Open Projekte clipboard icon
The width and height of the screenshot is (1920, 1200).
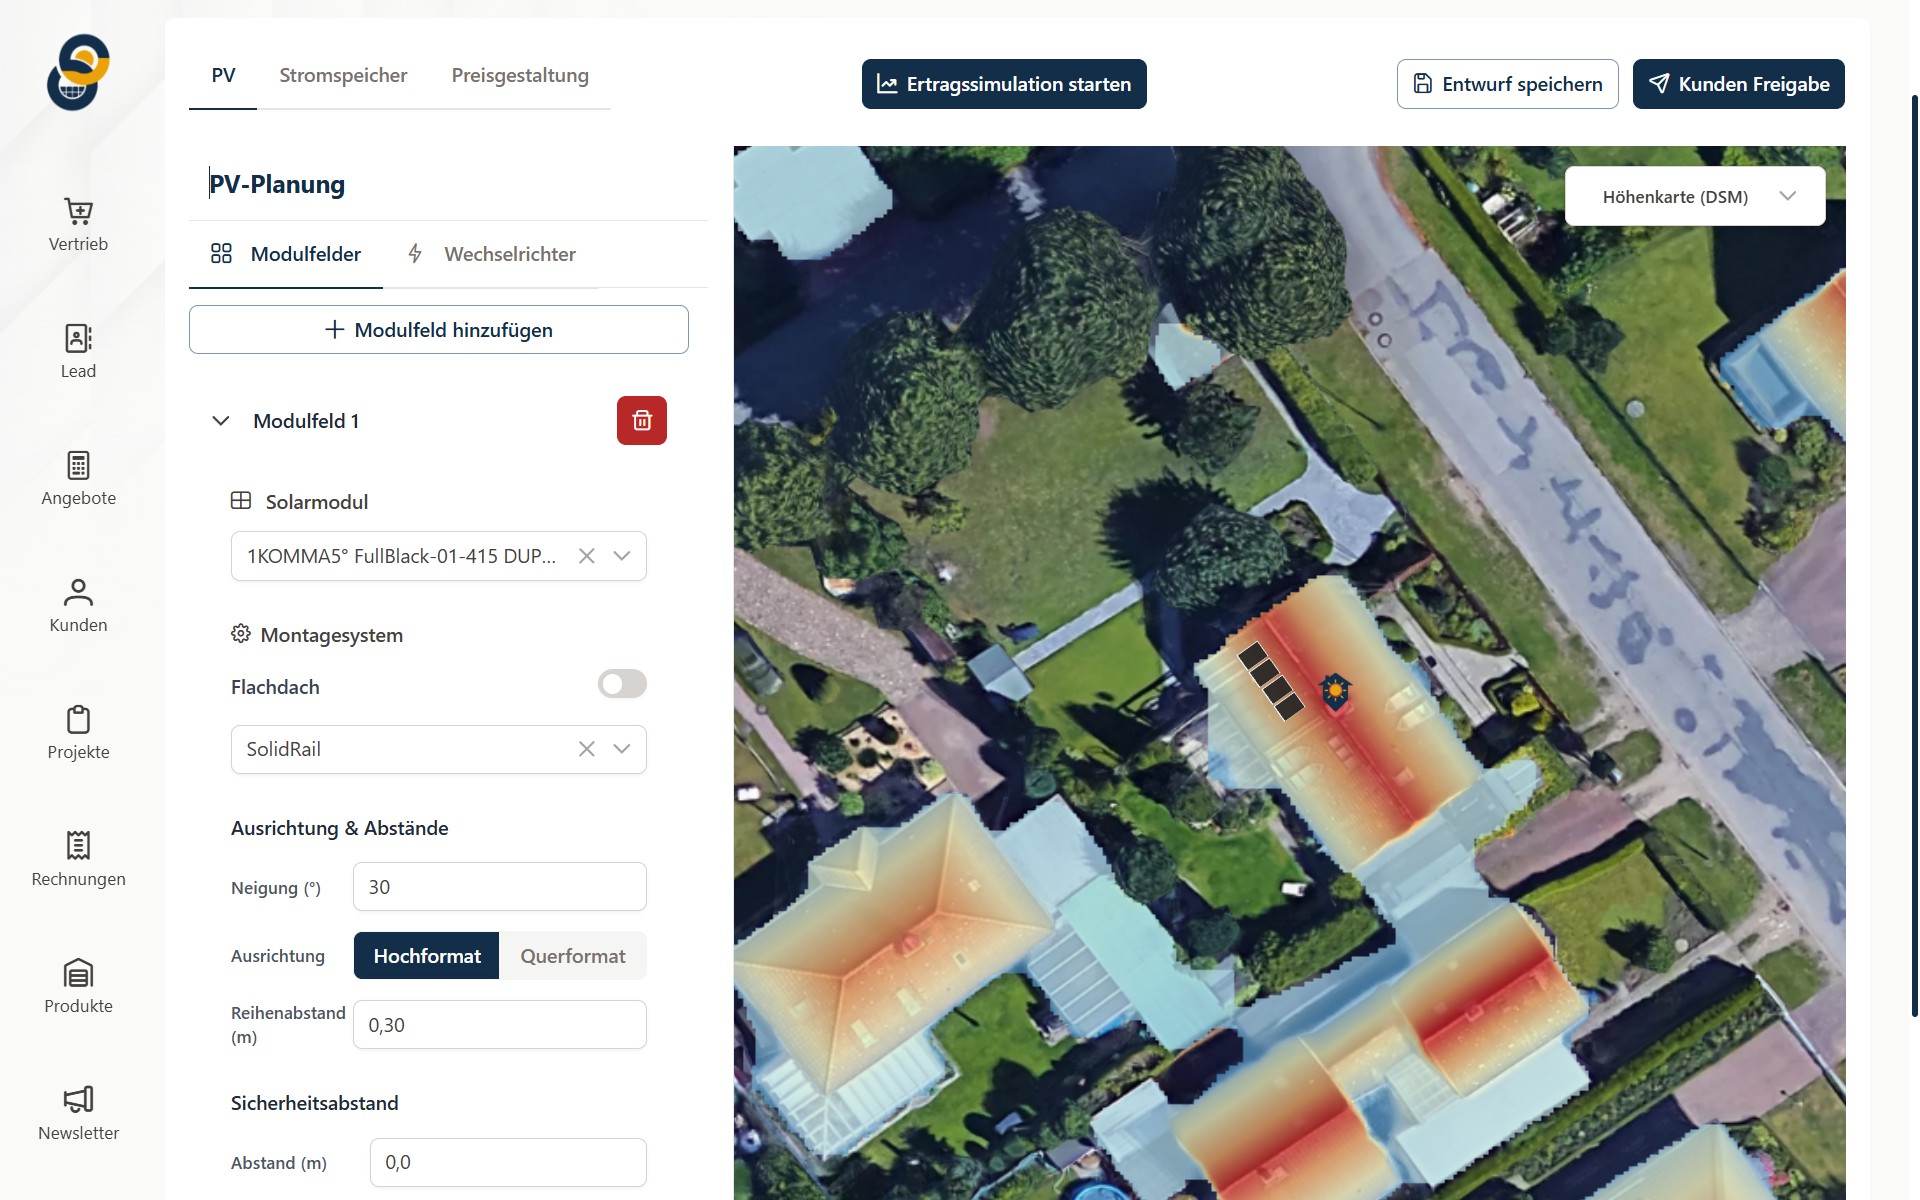(x=78, y=720)
